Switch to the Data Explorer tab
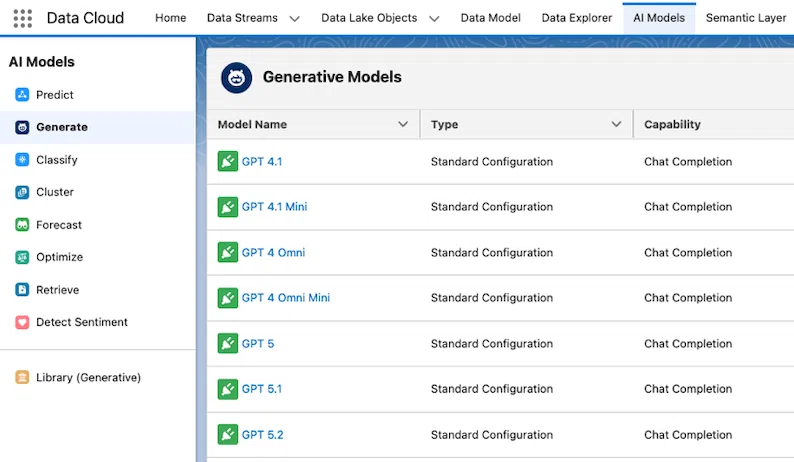 (577, 18)
